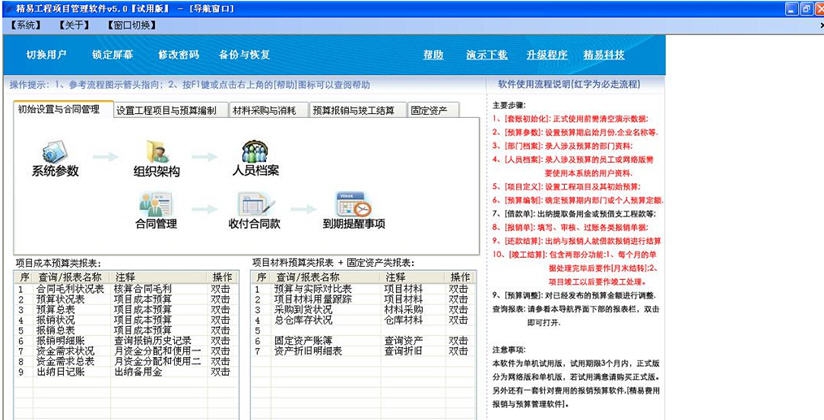This screenshot has height=420, width=824.
Task: Switch to 预算报销与竣工结算 tab
Action: pyautogui.click(x=358, y=110)
